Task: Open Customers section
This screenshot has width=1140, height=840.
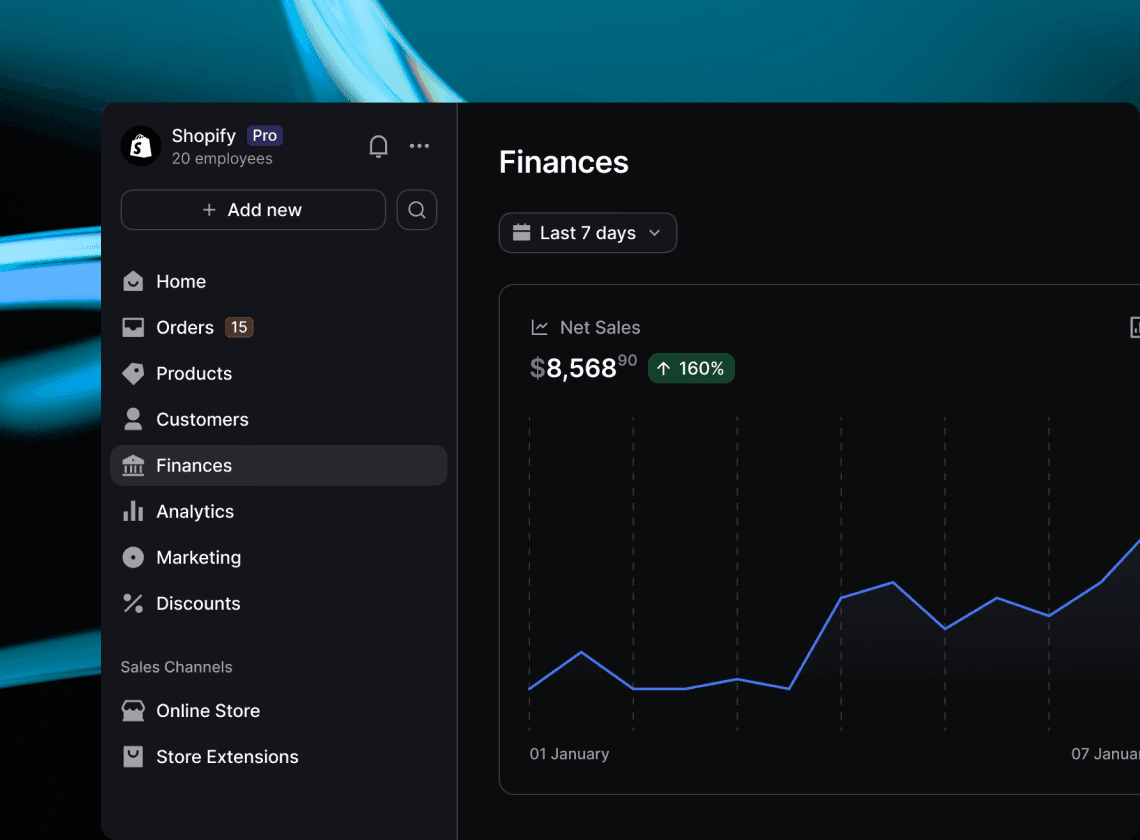Action: coord(278,420)
